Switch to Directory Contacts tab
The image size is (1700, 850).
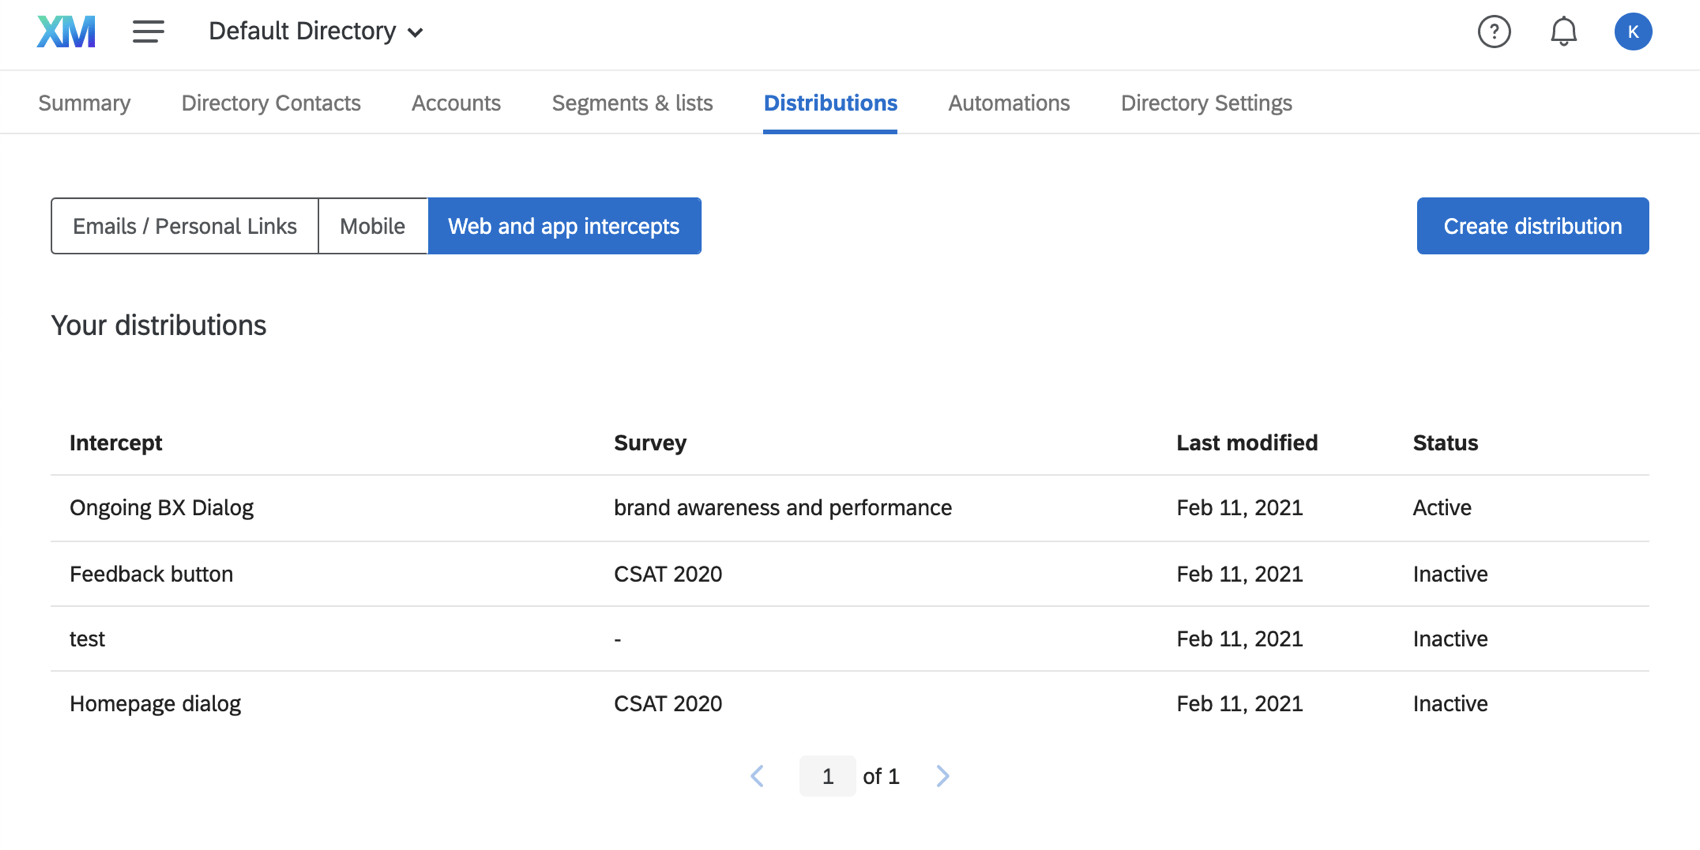point(271,103)
